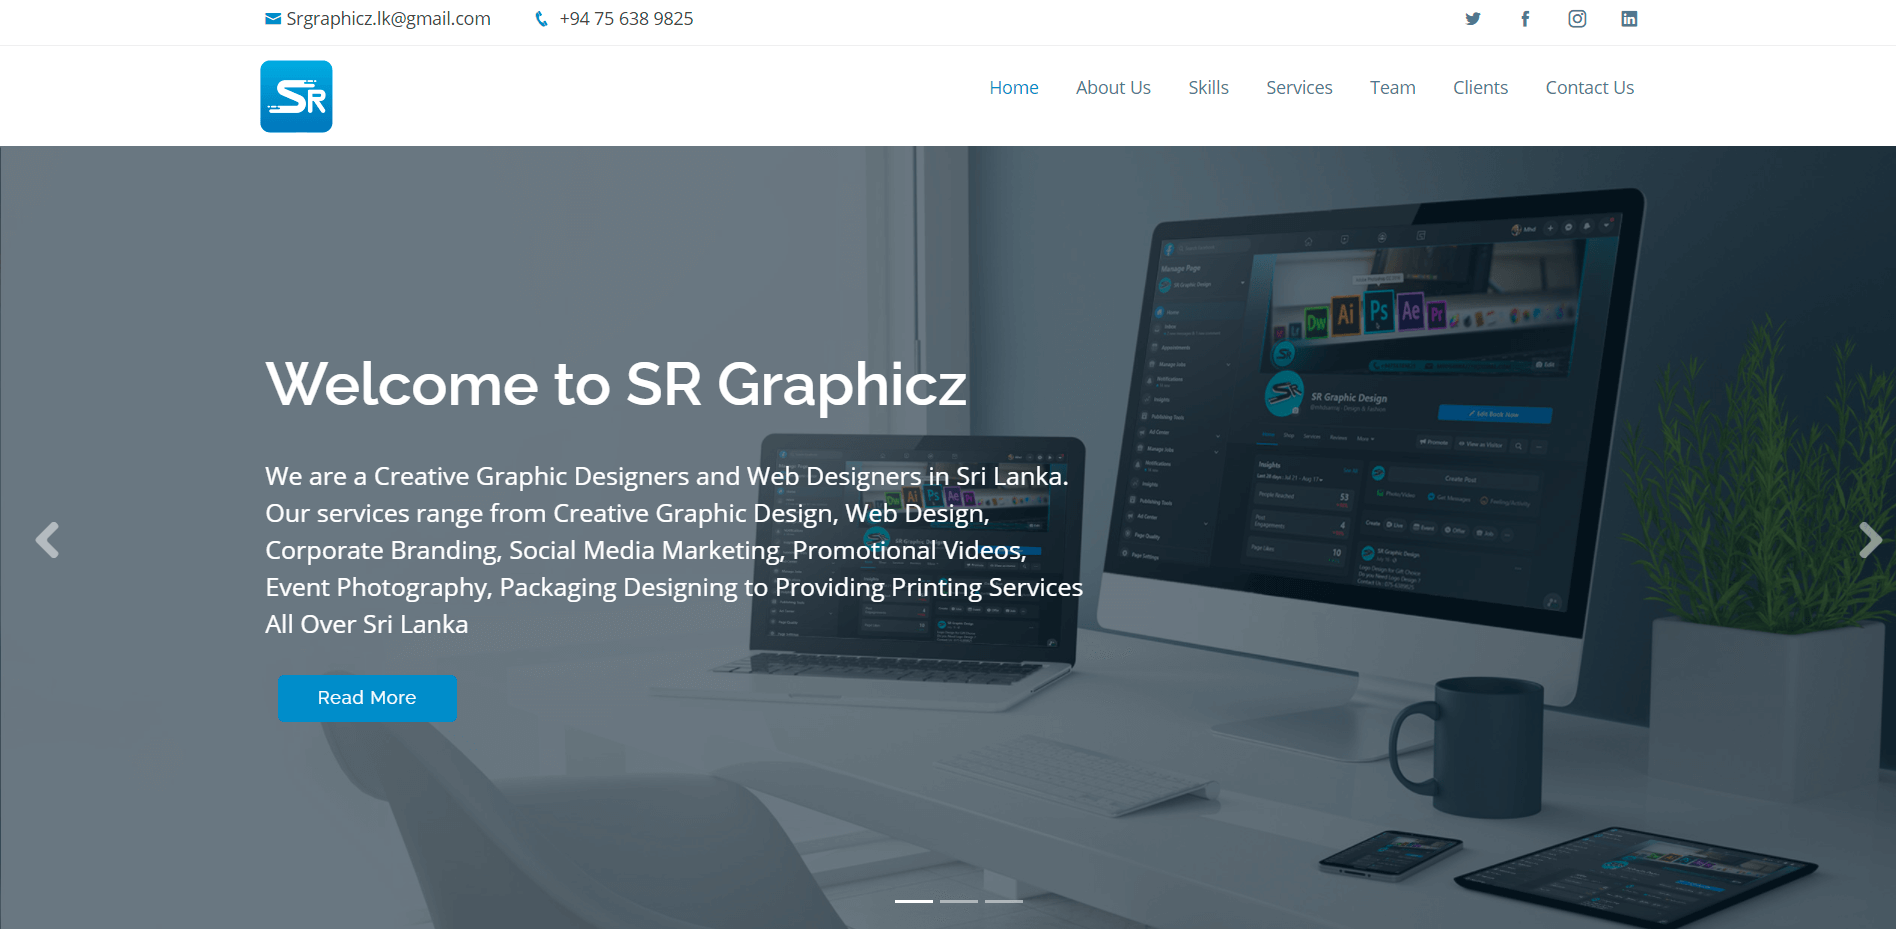The height and width of the screenshot is (929, 1896).
Task: View the Team section
Action: coord(1392,88)
